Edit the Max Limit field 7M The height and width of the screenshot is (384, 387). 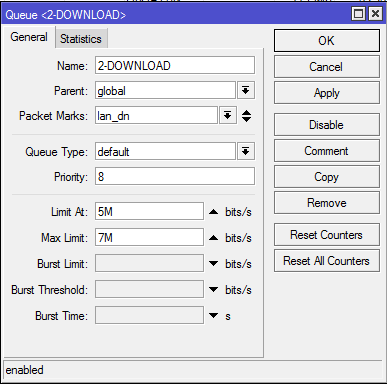[149, 237]
